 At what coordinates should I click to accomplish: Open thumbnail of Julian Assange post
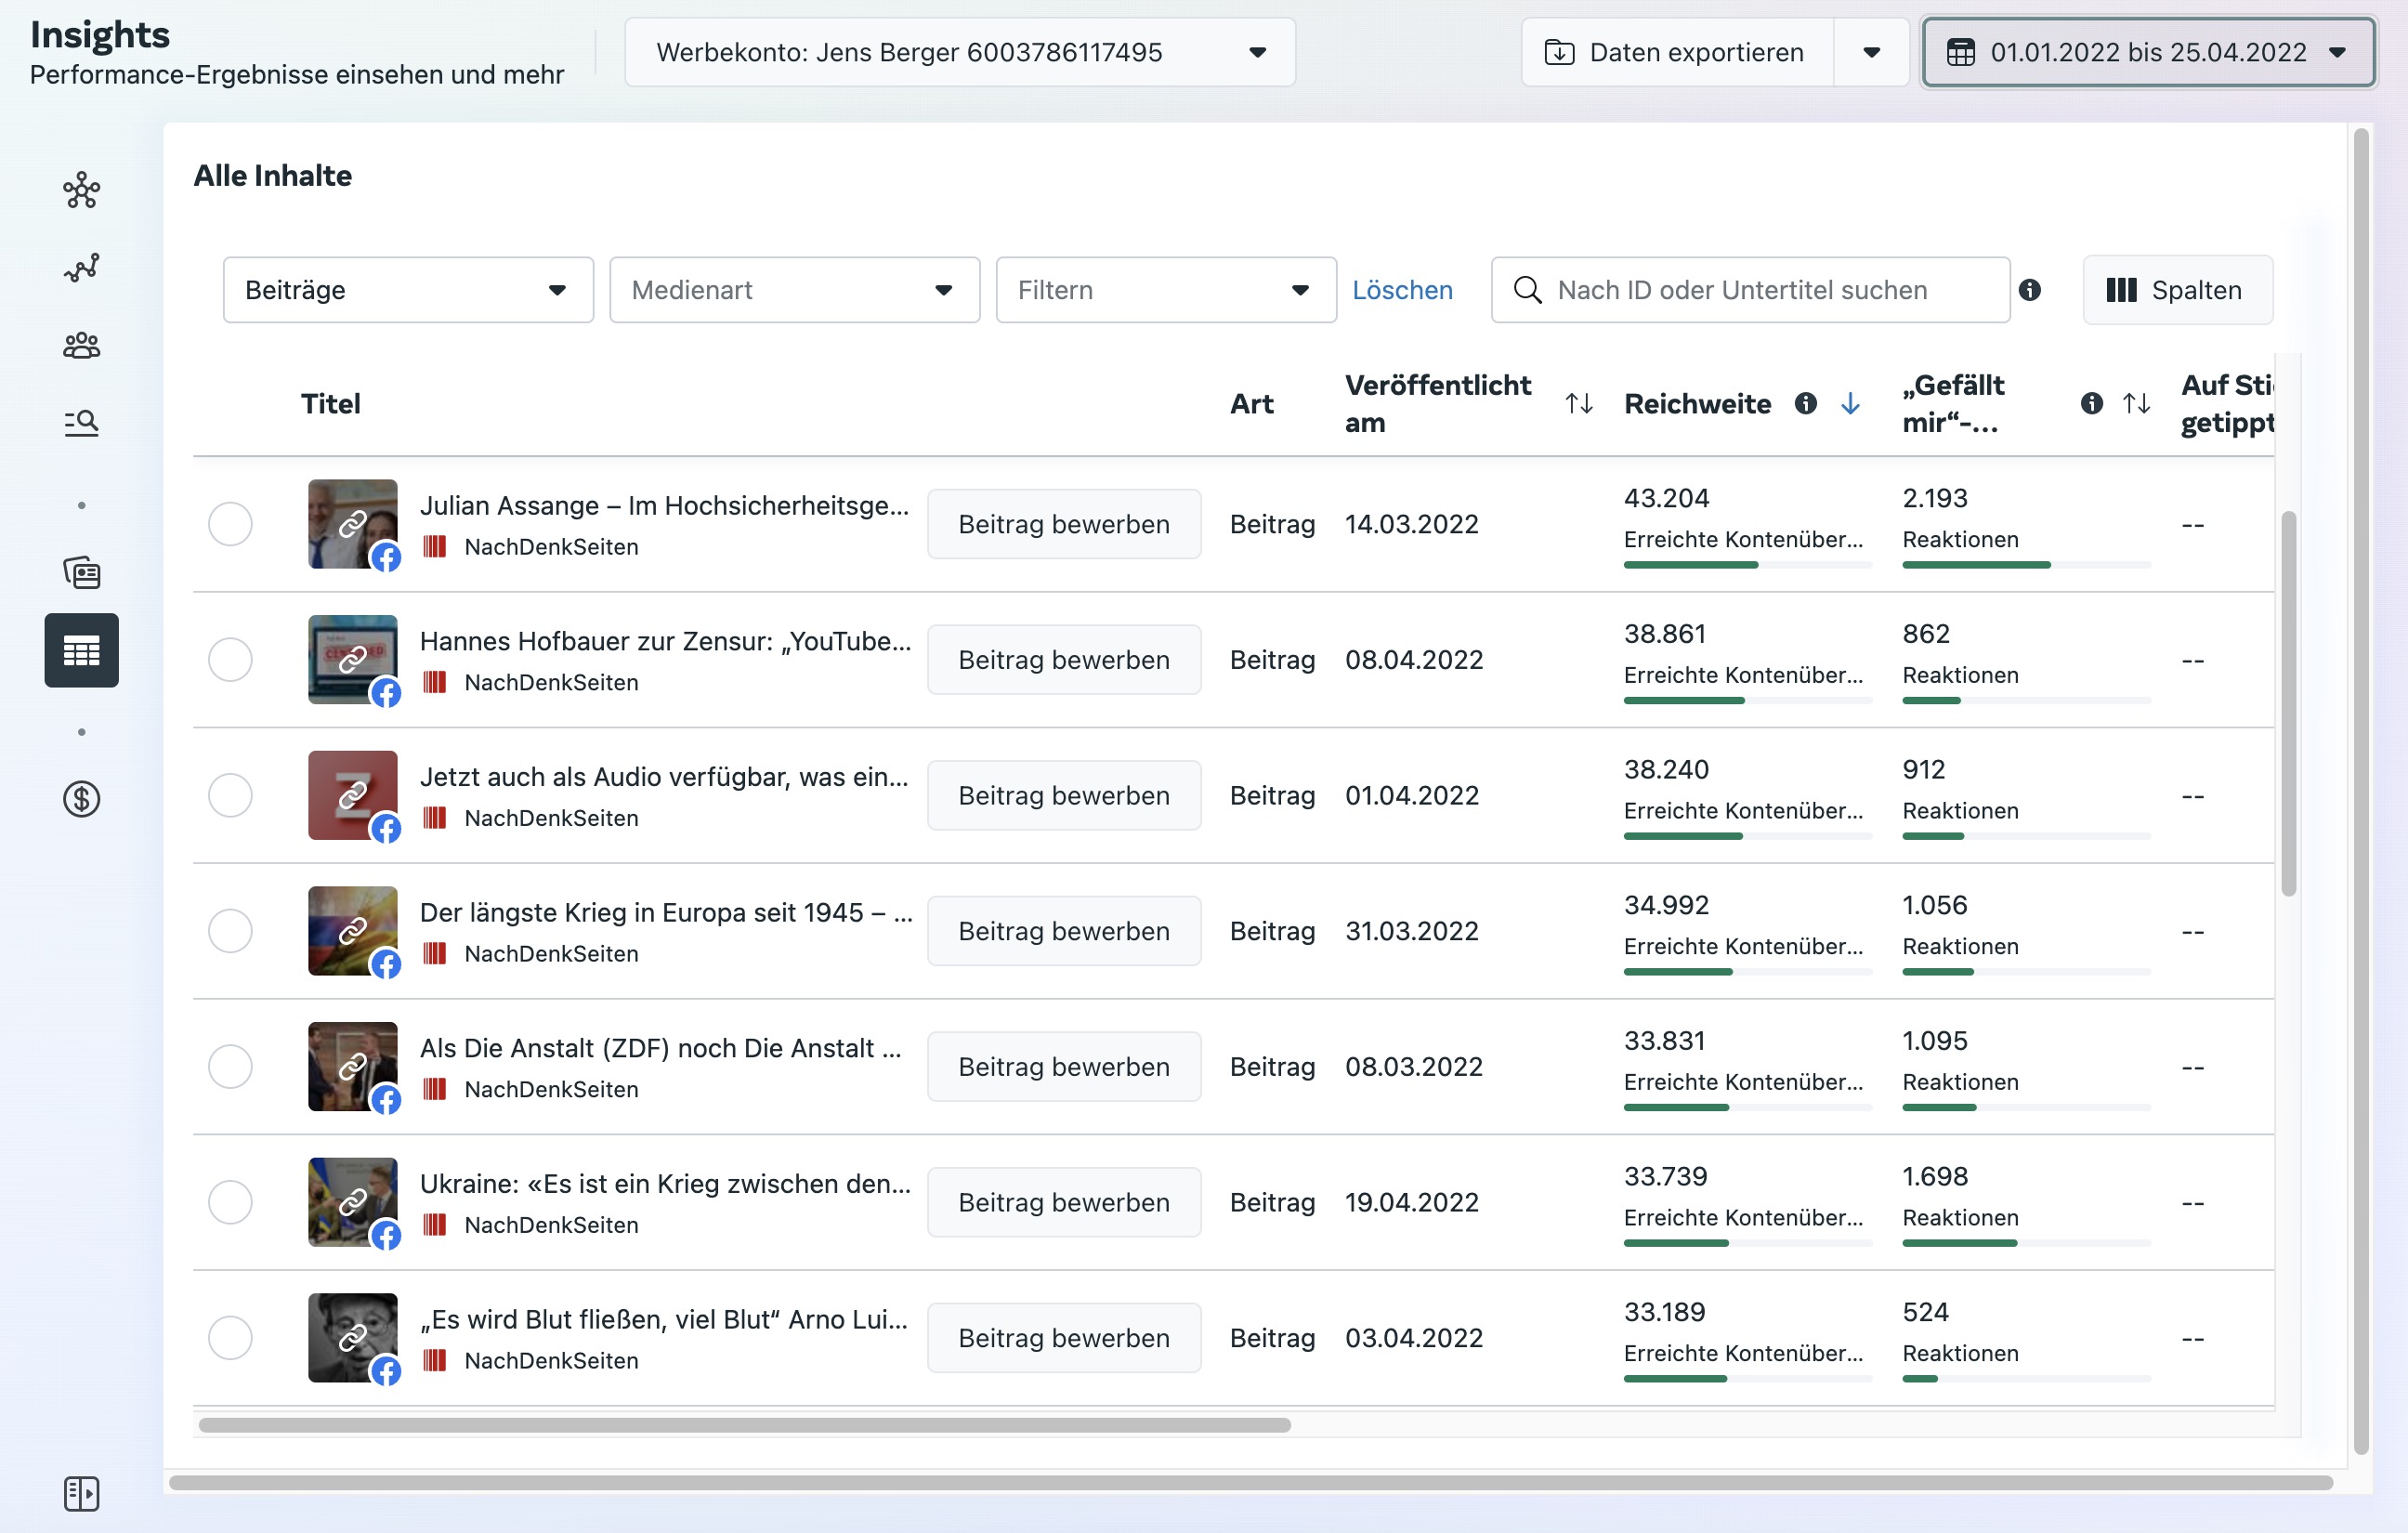click(x=352, y=524)
